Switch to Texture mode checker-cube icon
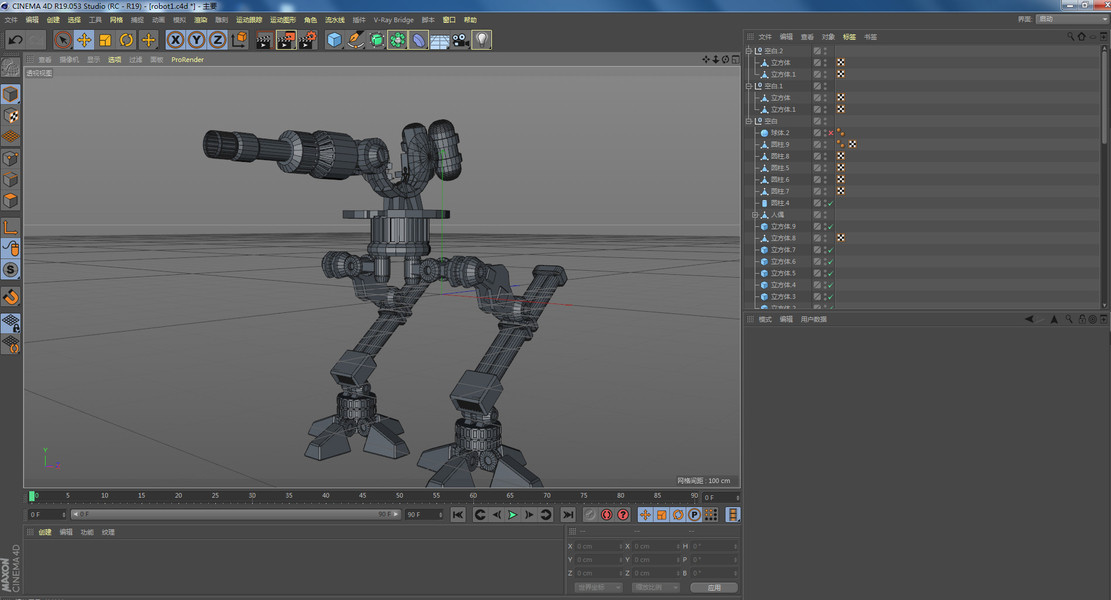The image size is (1111, 600). [x=10, y=115]
